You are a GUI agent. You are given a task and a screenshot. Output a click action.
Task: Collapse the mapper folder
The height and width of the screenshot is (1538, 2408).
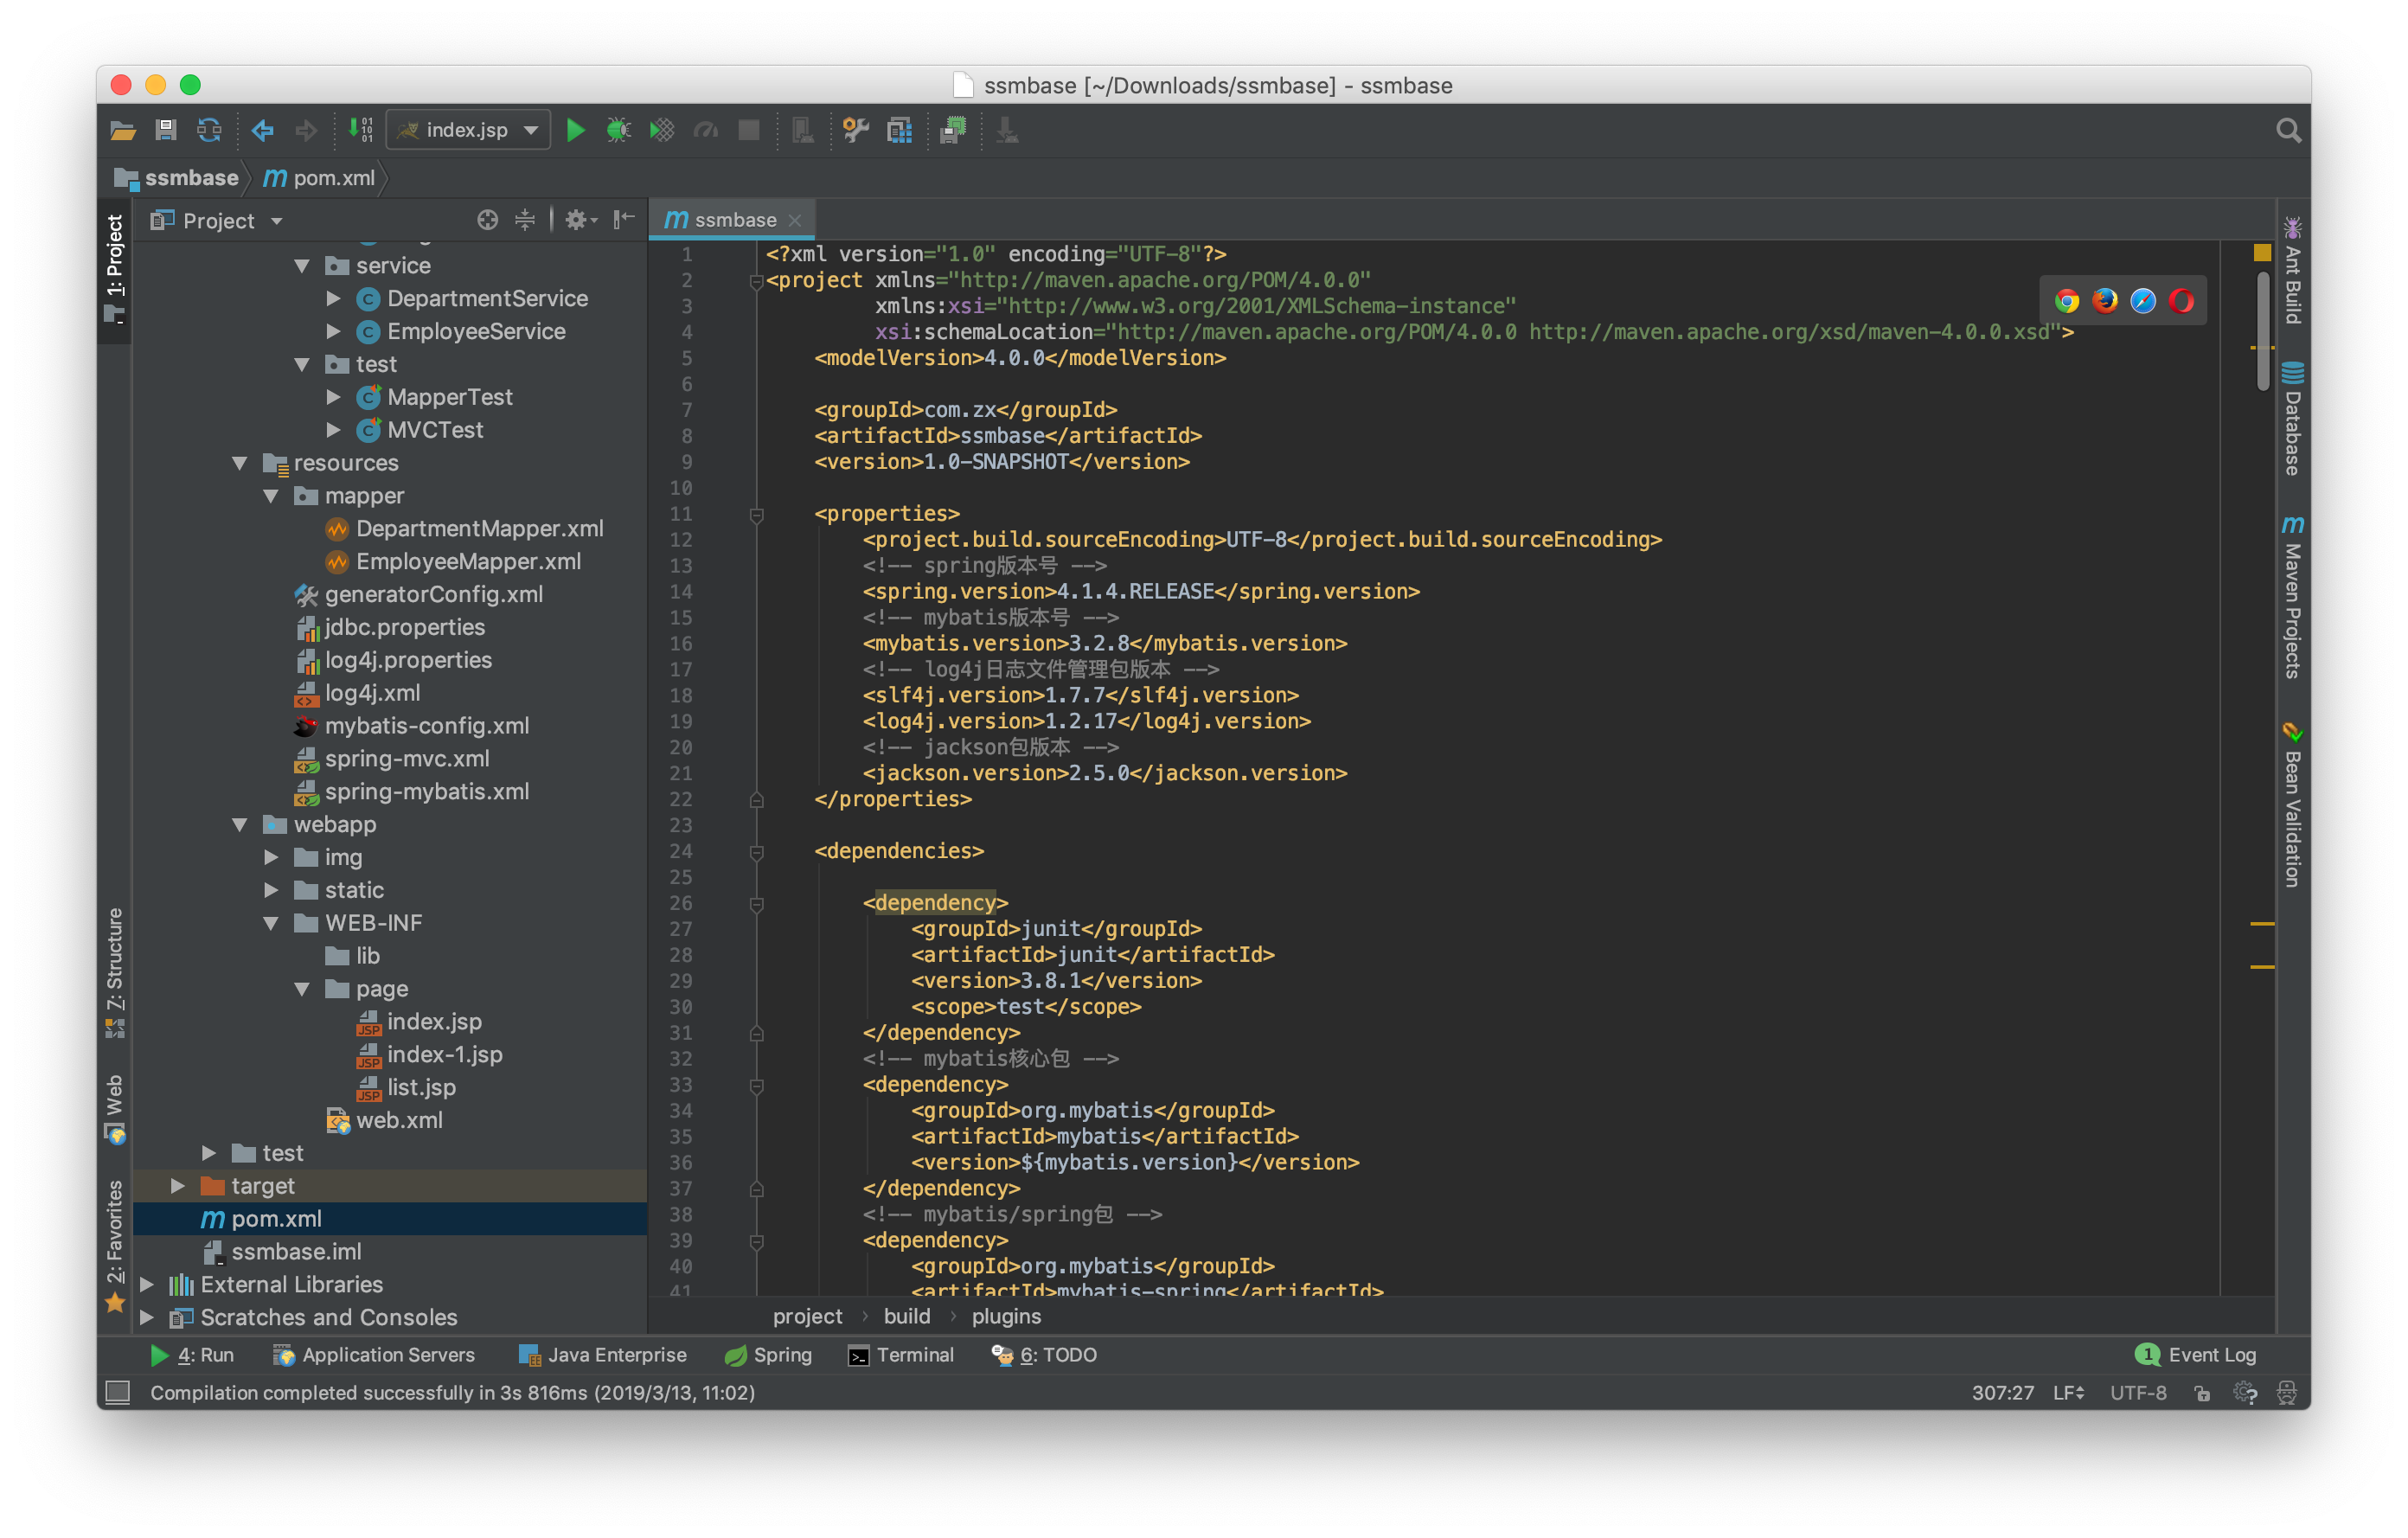(271, 496)
